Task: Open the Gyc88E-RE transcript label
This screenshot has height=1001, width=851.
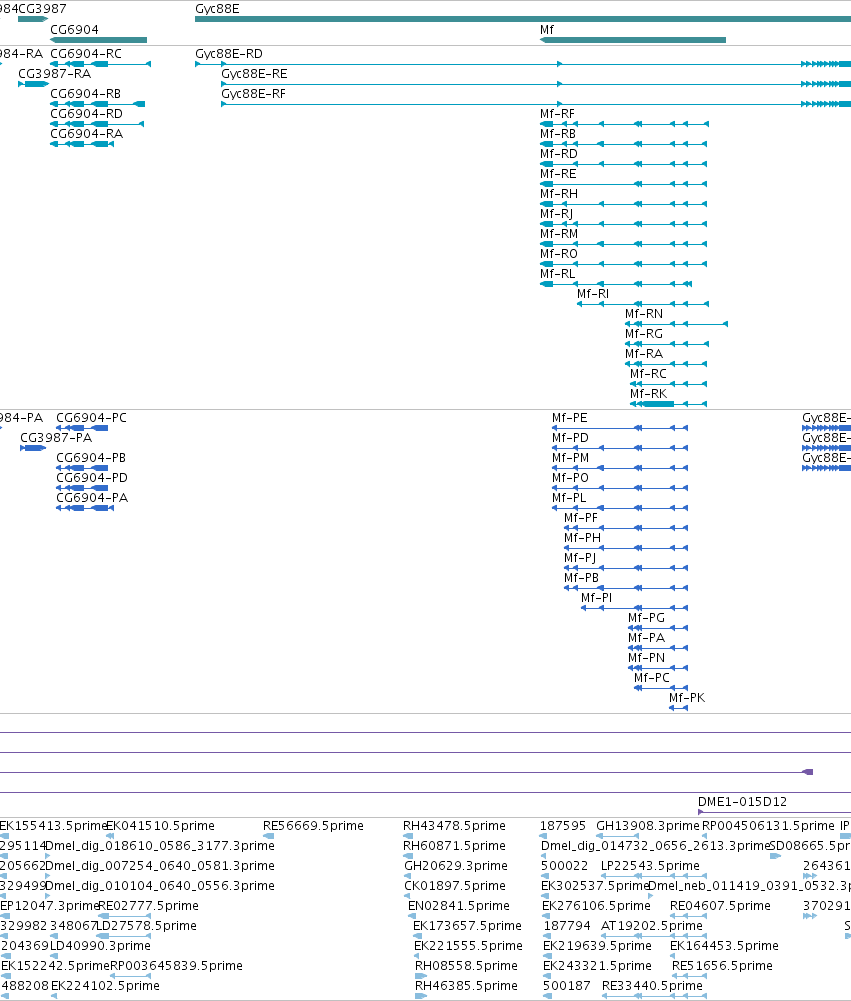Action: (x=254, y=73)
